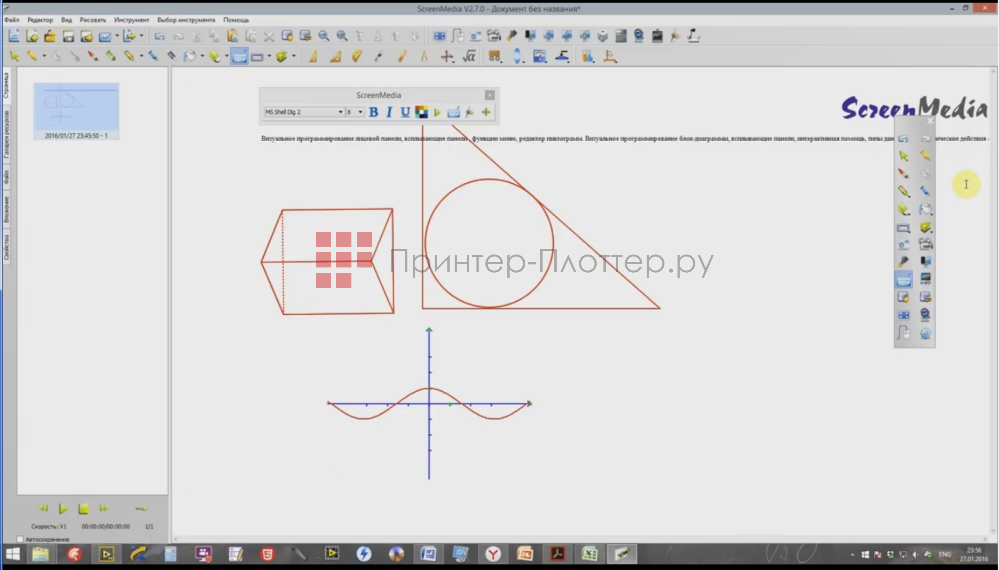The height and width of the screenshot is (570, 1000).
Task: Open the Рисовать menu
Action: click(x=92, y=20)
